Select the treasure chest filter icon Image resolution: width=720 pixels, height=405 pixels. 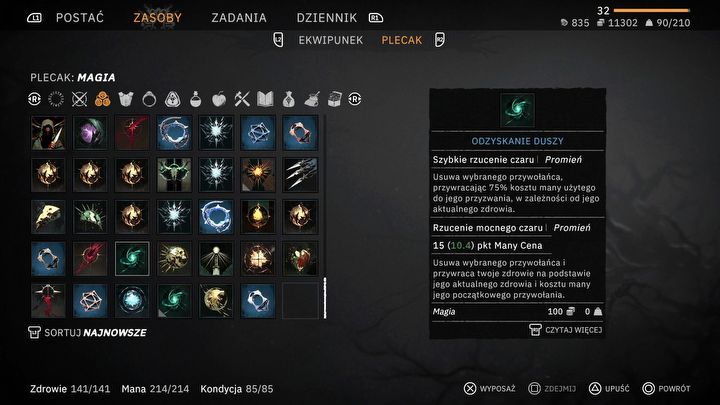pyautogui.click(x=335, y=99)
